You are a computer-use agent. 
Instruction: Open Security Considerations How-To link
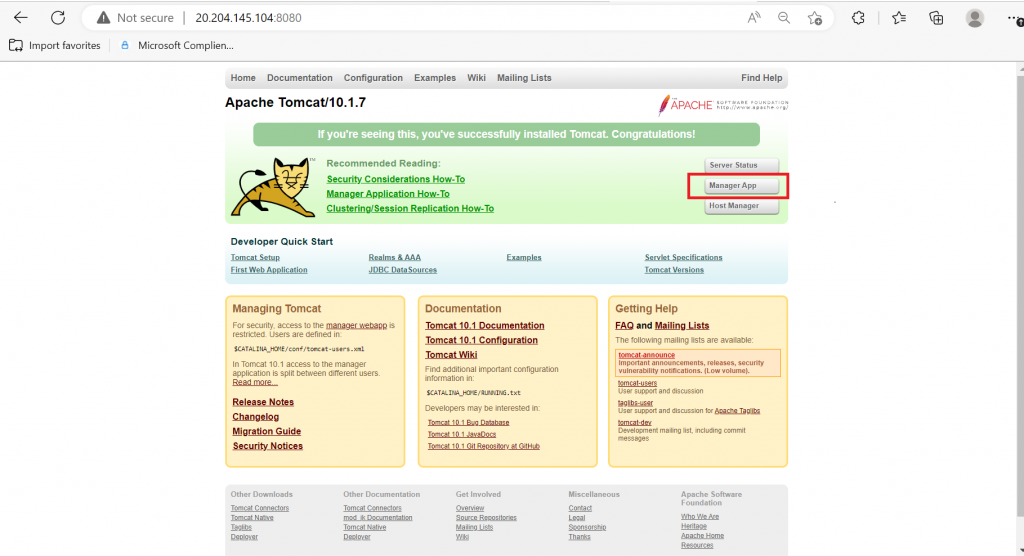coord(396,179)
